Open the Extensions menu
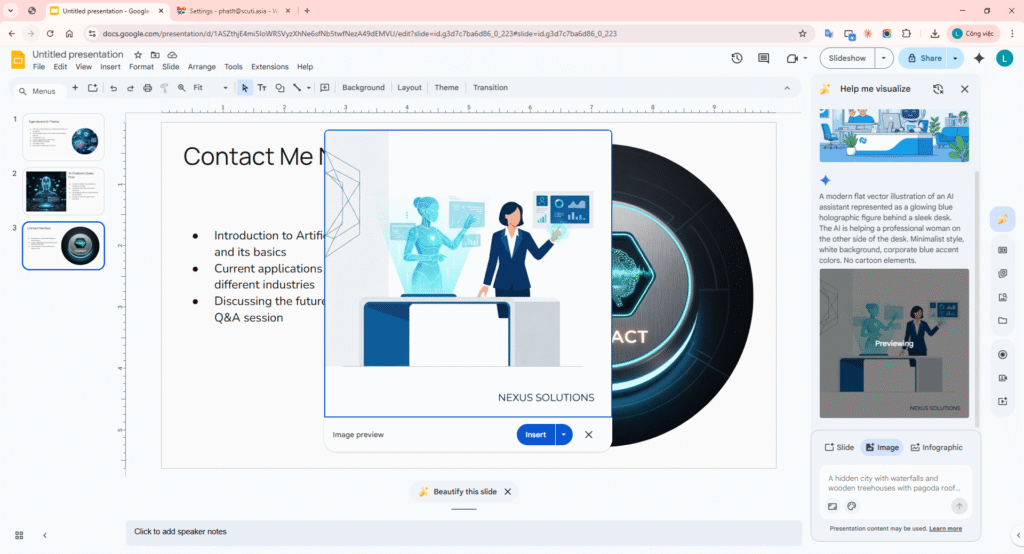 point(269,67)
